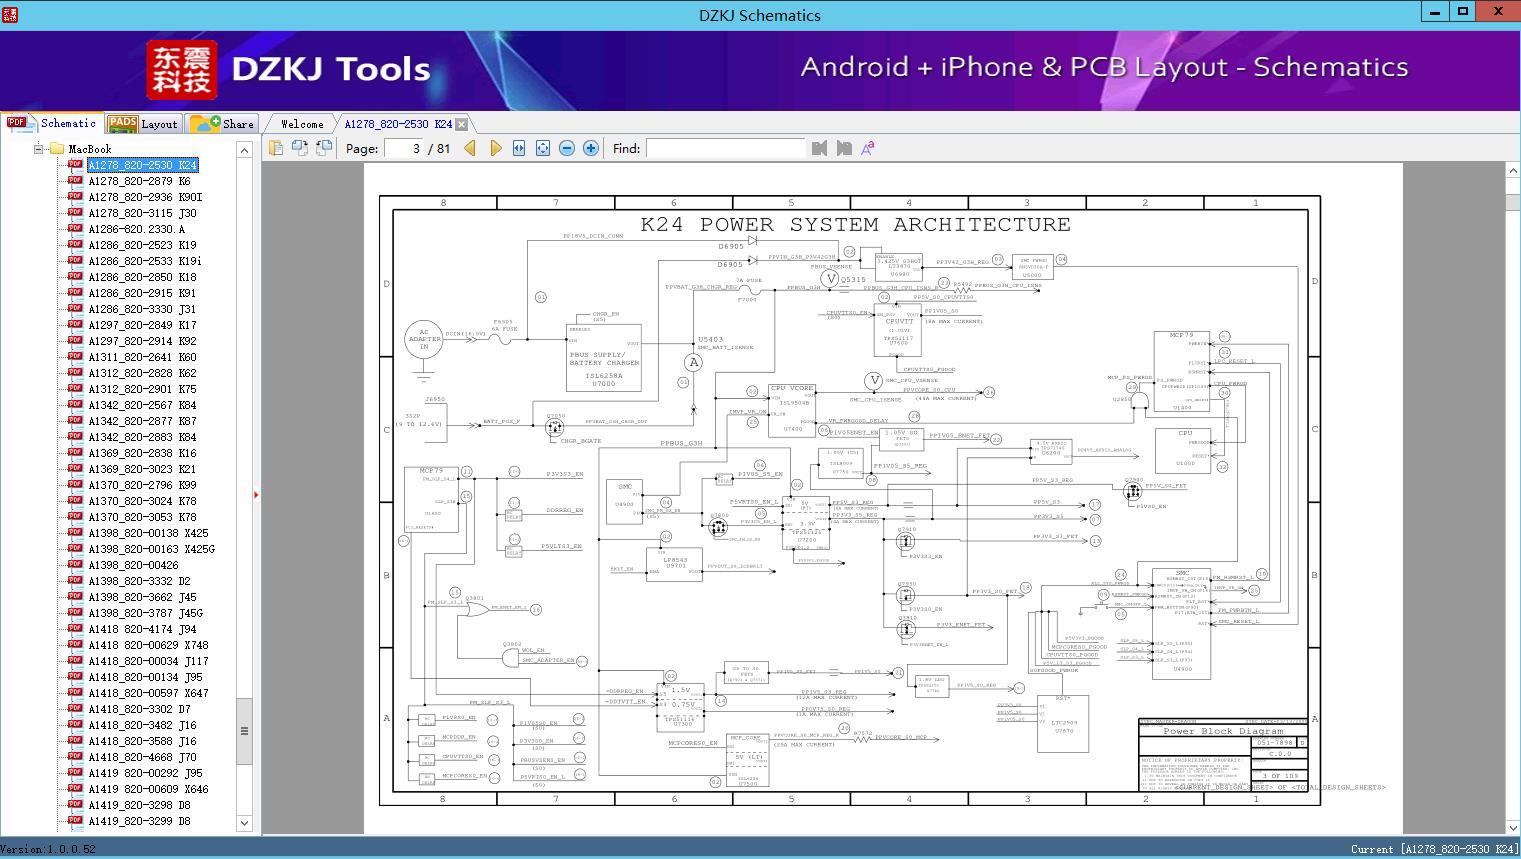Viewport: 1521px width, 859px height.
Task: Open A1419_820-3299 D8 schematic
Action: click(139, 821)
